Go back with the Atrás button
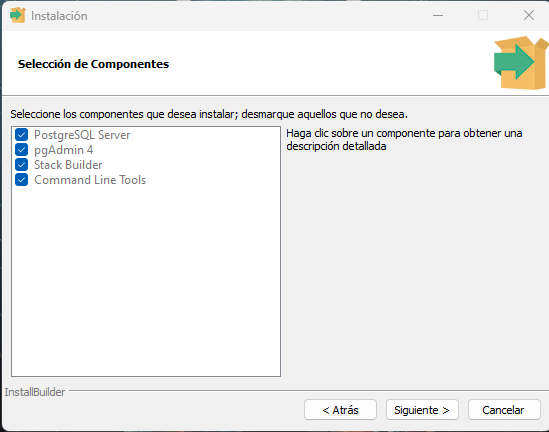The height and width of the screenshot is (432, 549). (340, 410)
